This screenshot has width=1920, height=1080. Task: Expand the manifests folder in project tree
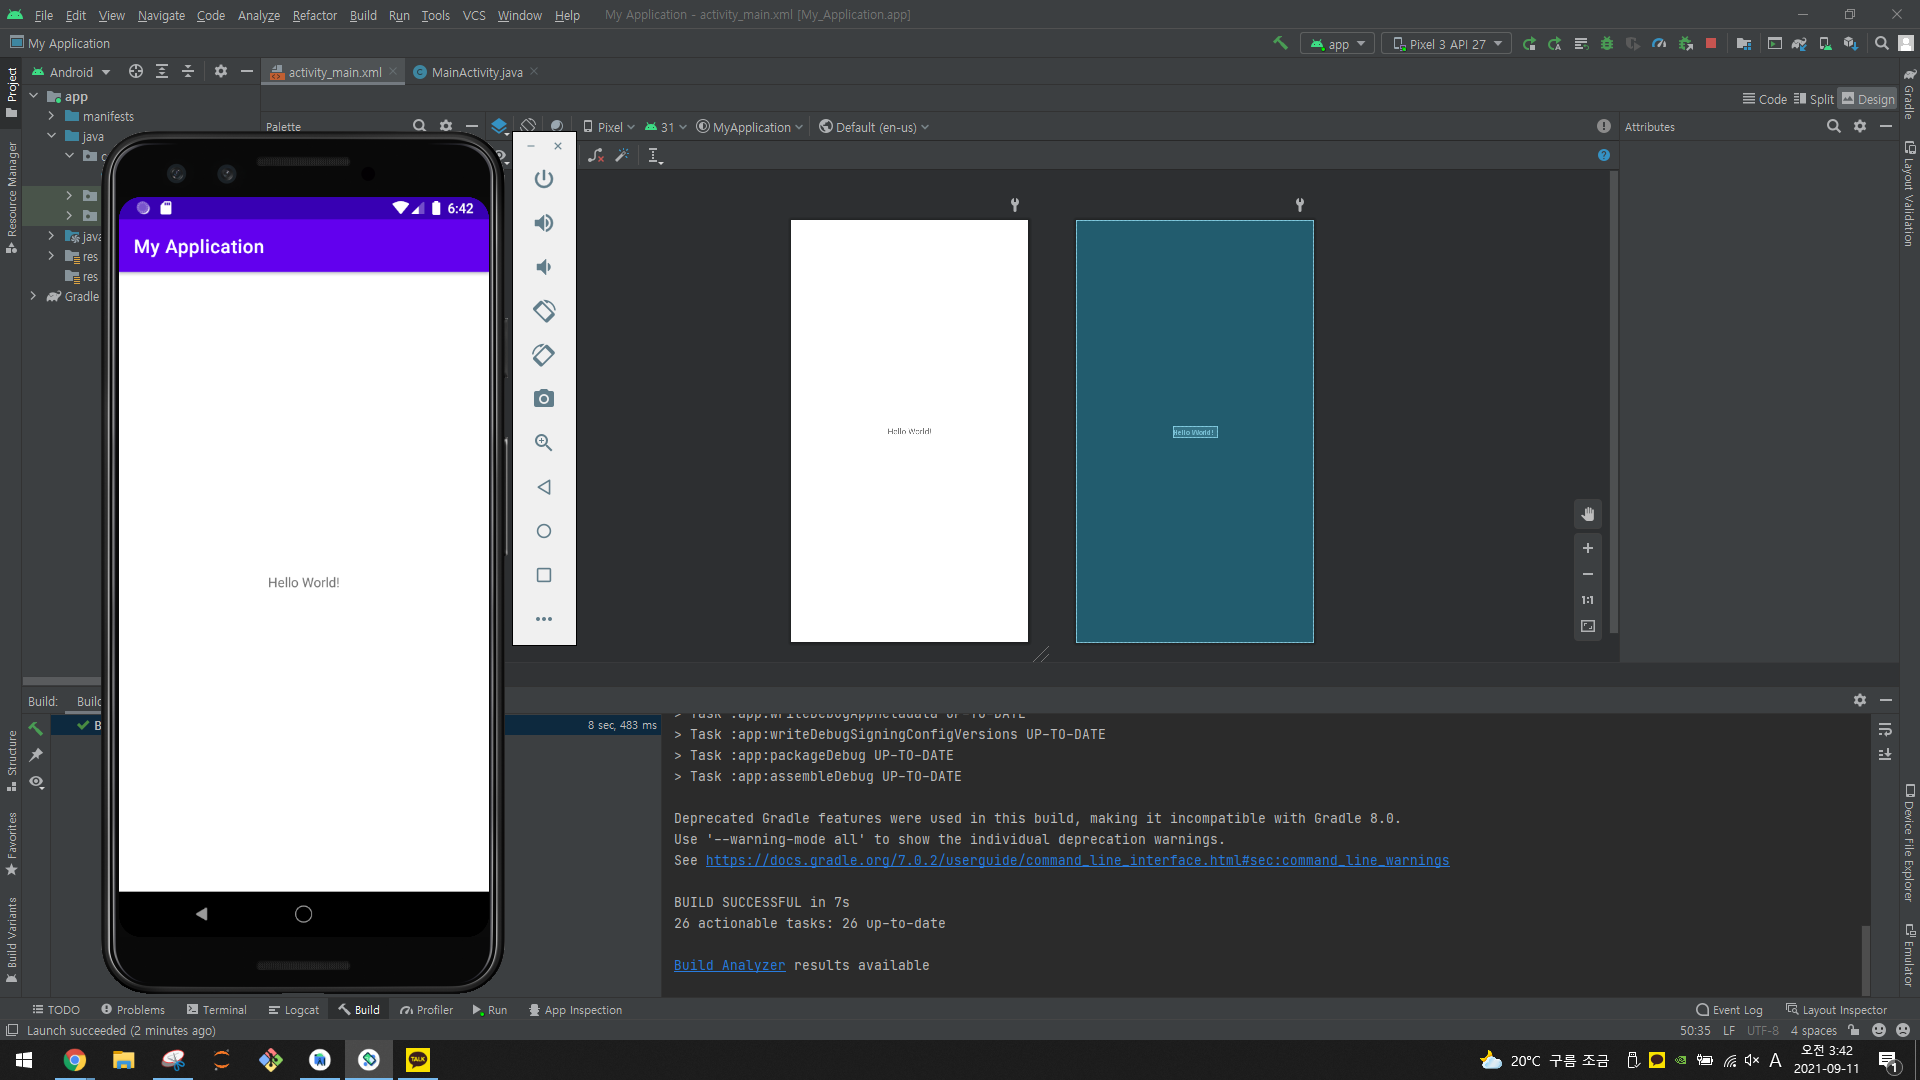point(51,117)
